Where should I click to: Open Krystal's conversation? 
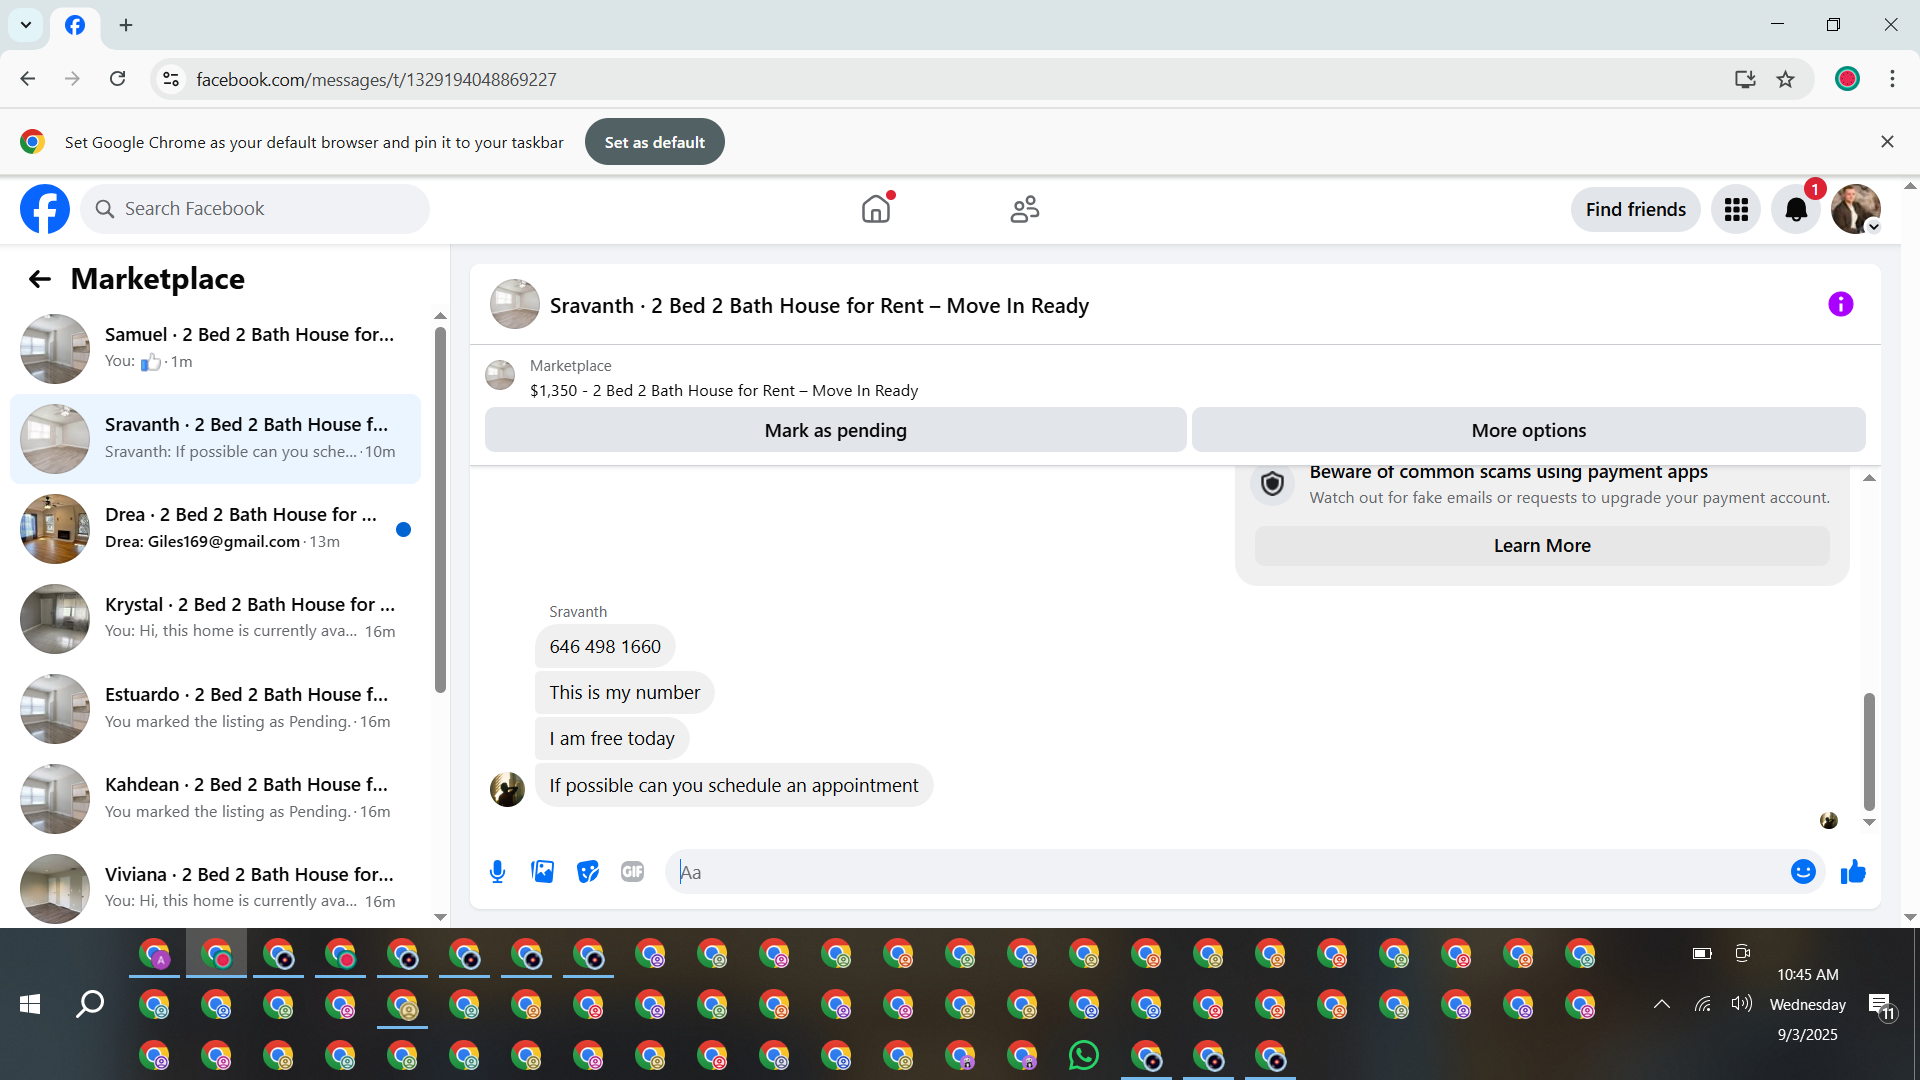[216, 619]
